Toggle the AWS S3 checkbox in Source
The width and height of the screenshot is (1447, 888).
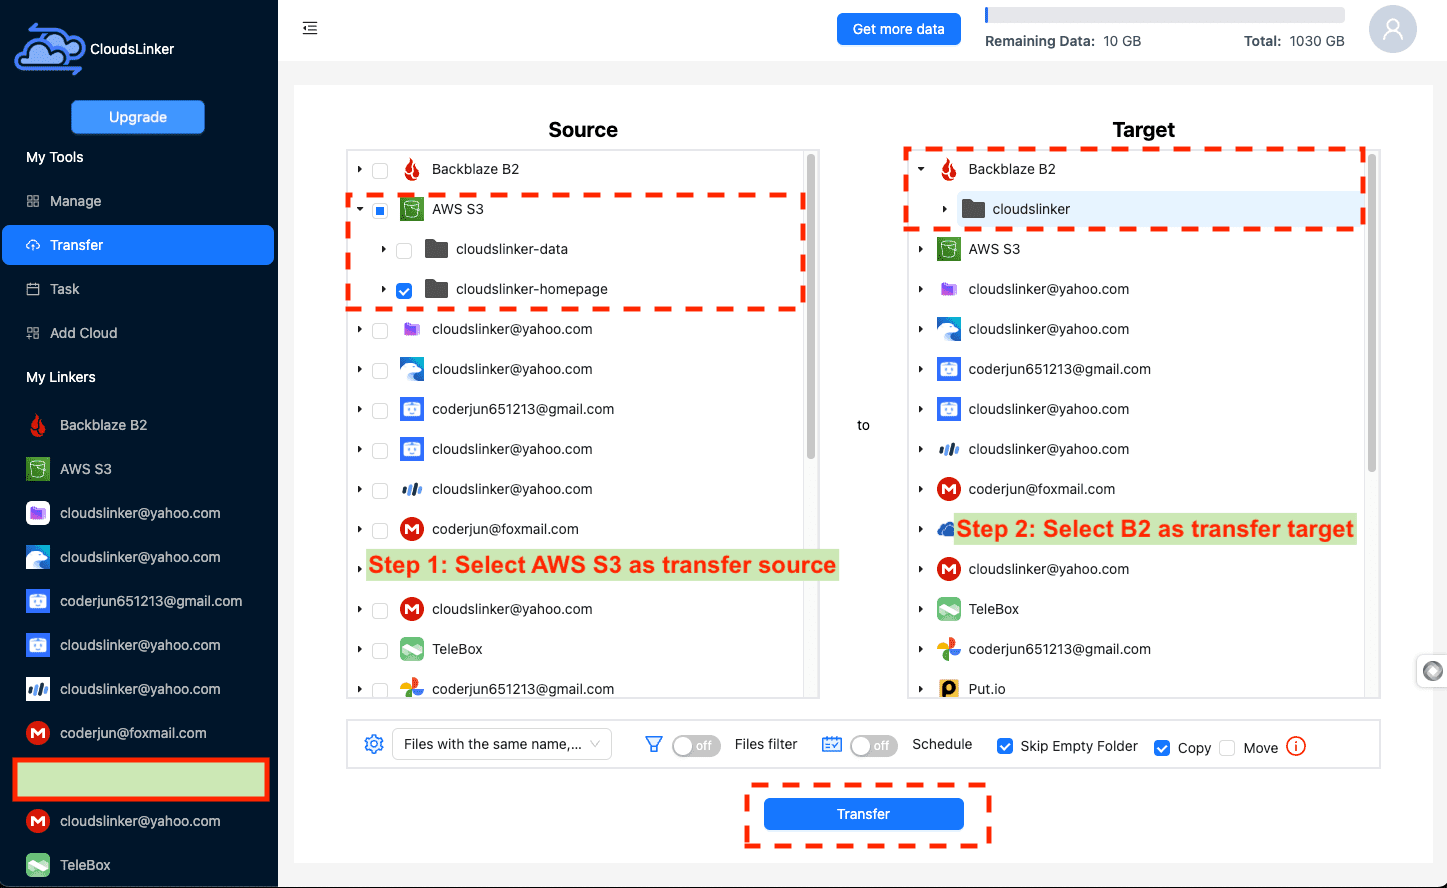coord(380,211)
